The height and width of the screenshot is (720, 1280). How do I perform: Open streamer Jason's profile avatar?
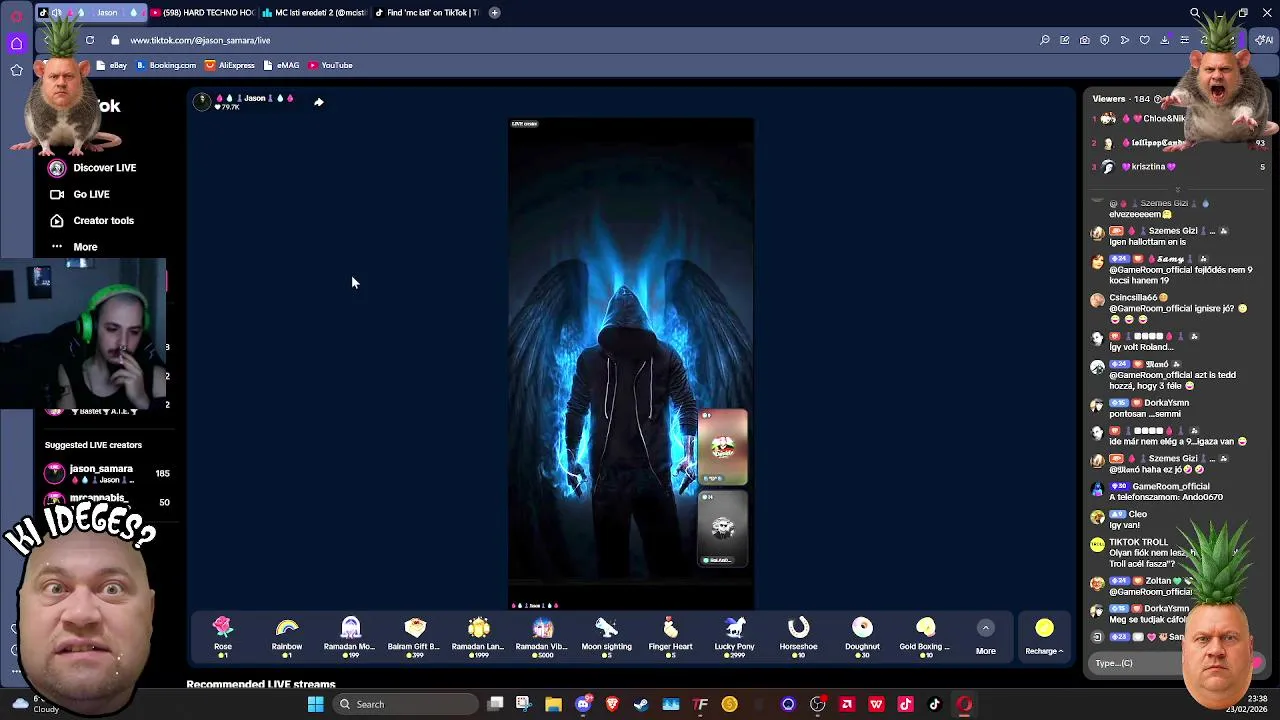click(202, 100)
